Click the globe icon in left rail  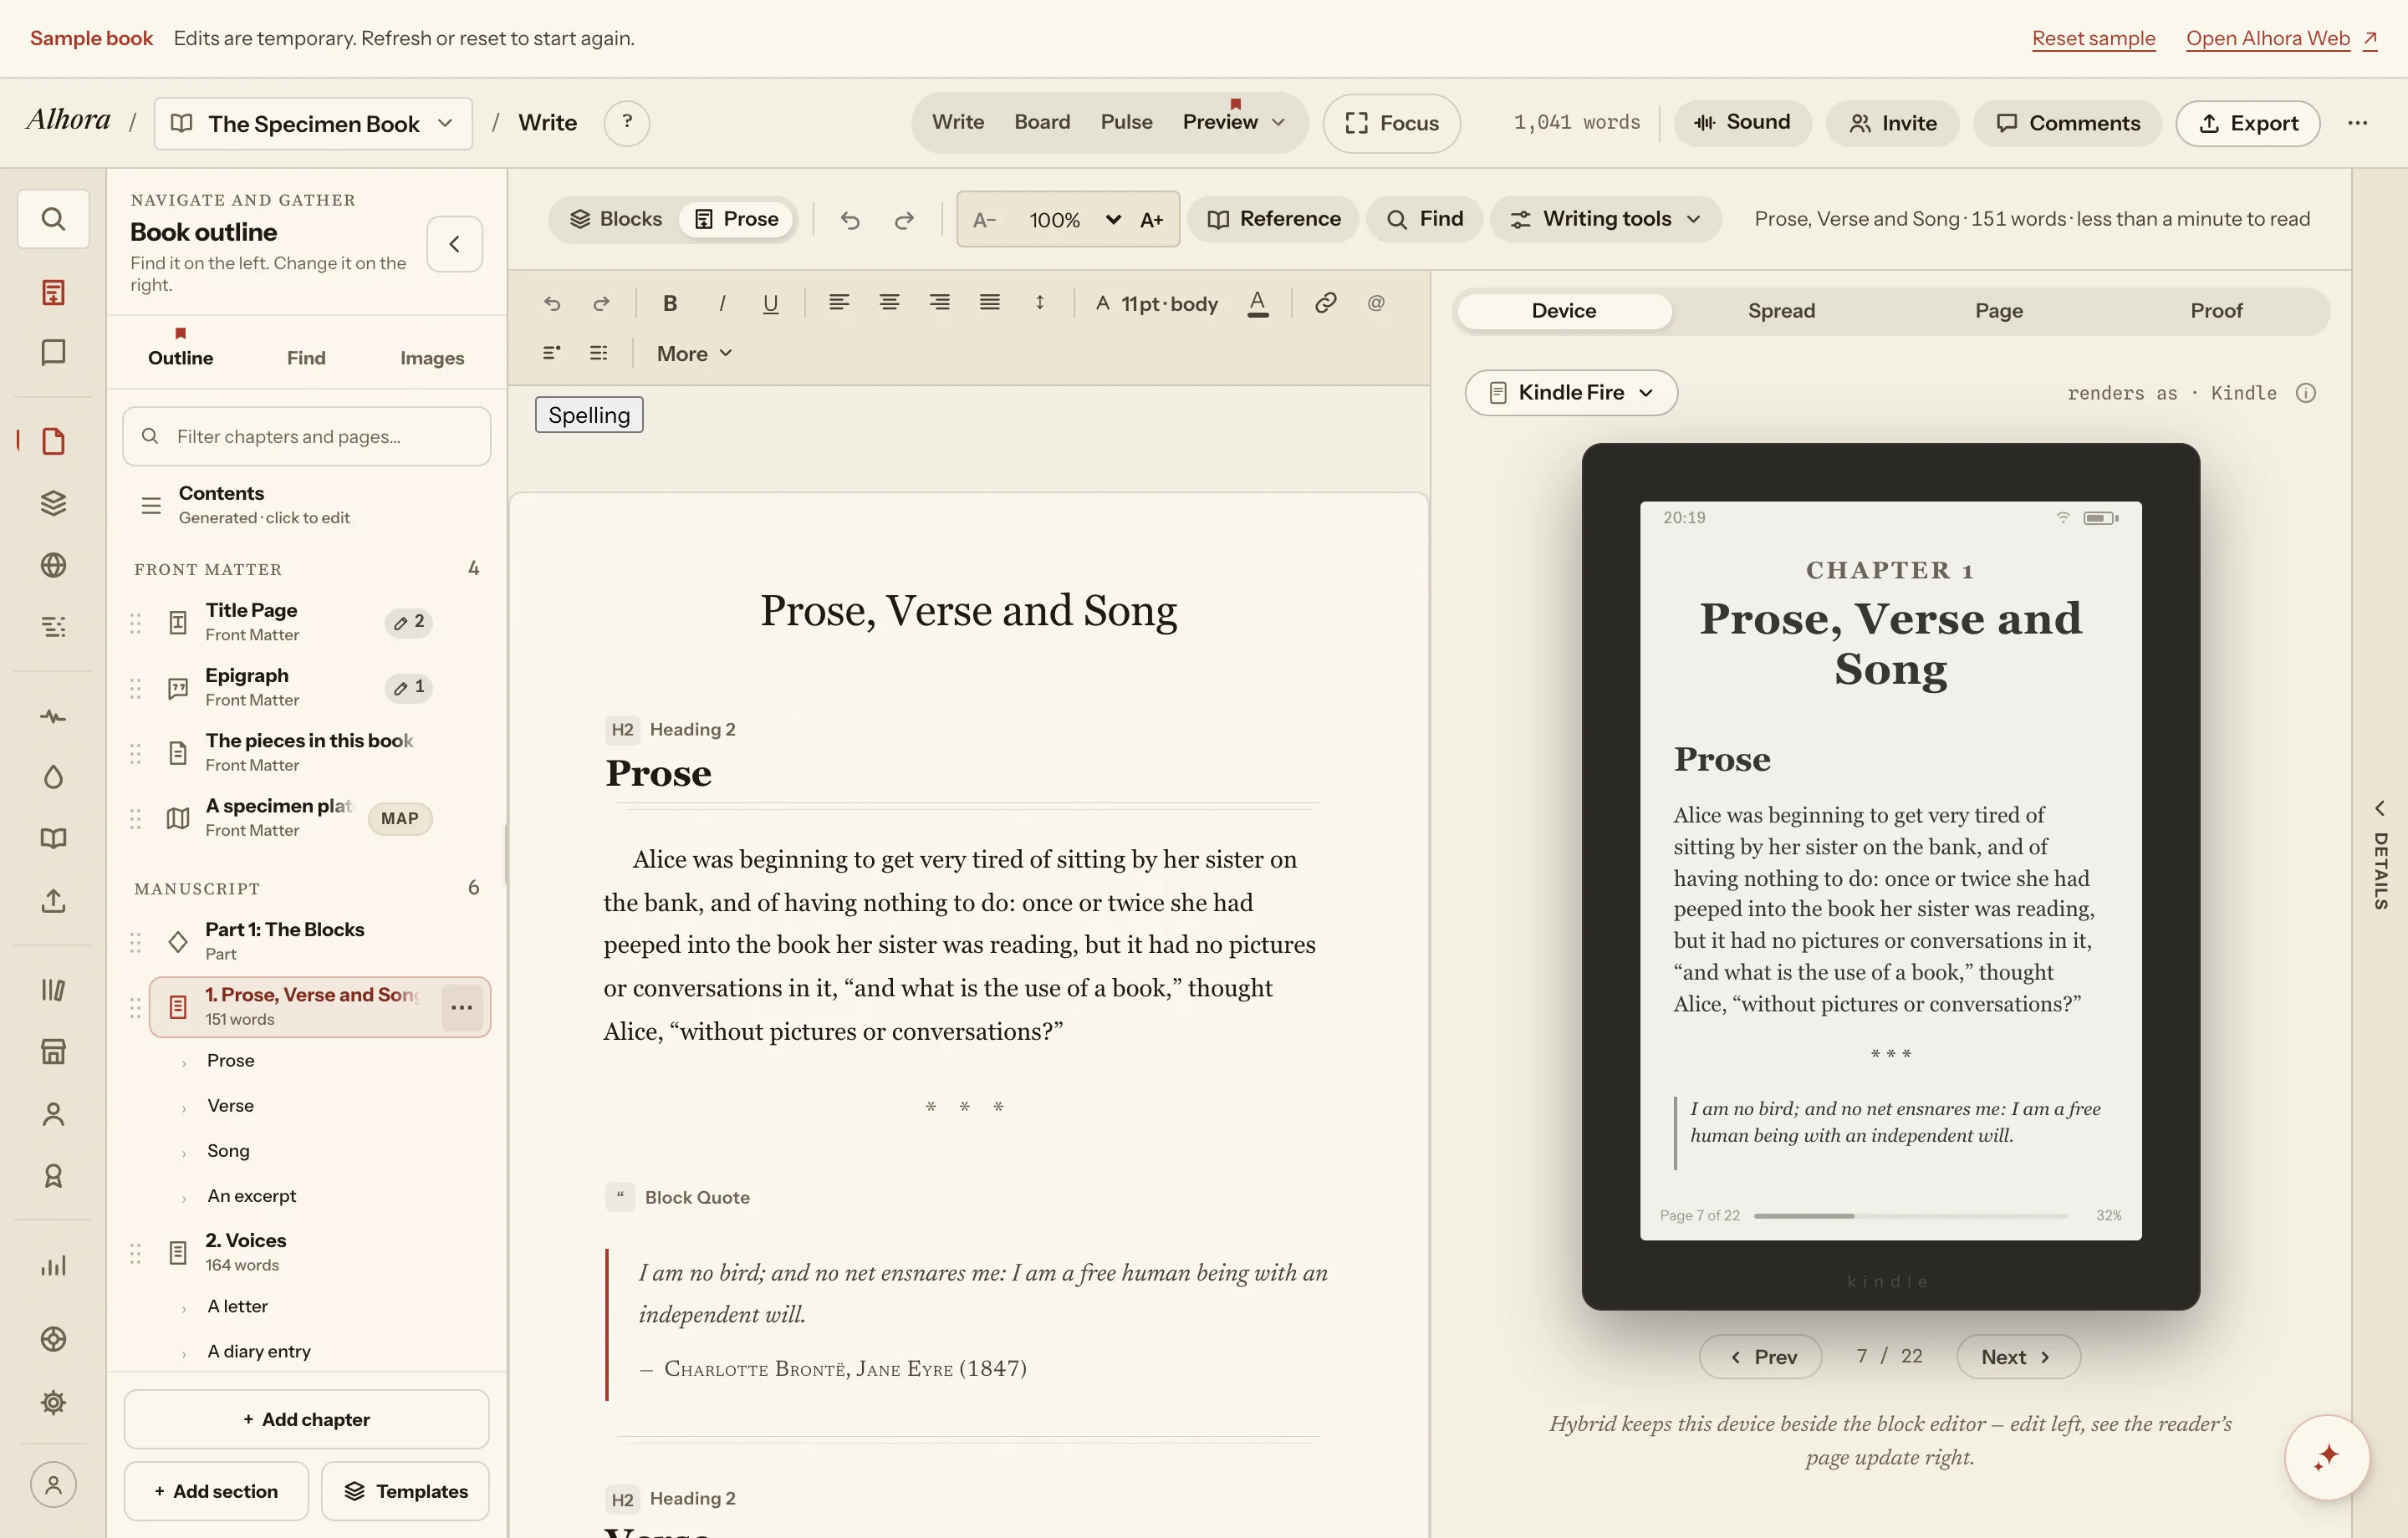[53, 565]
